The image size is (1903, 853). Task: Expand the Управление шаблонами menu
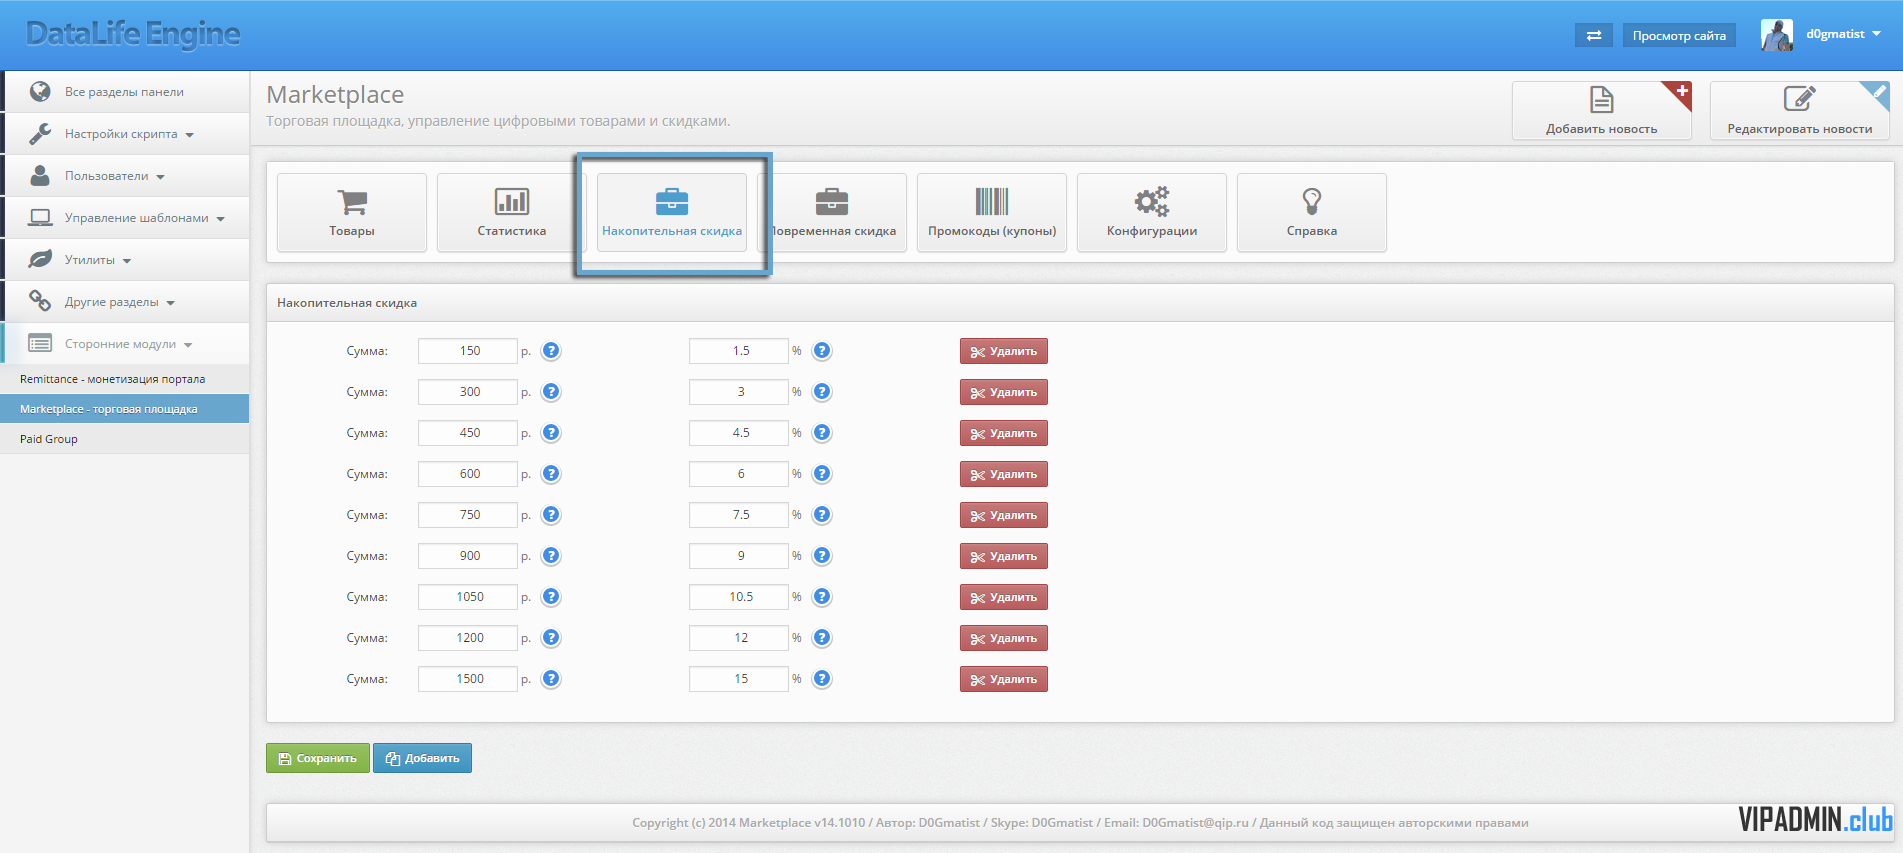pyautogui.click(x=125, y=218)
